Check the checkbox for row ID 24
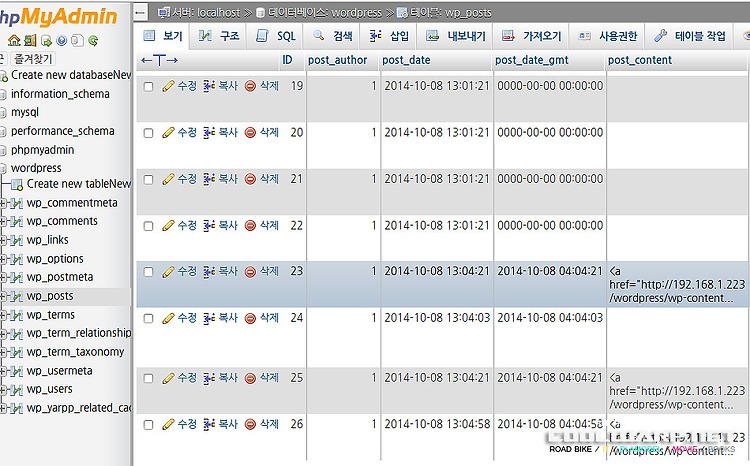This screenshot has height=466, width=750. [x=149, y=319]
